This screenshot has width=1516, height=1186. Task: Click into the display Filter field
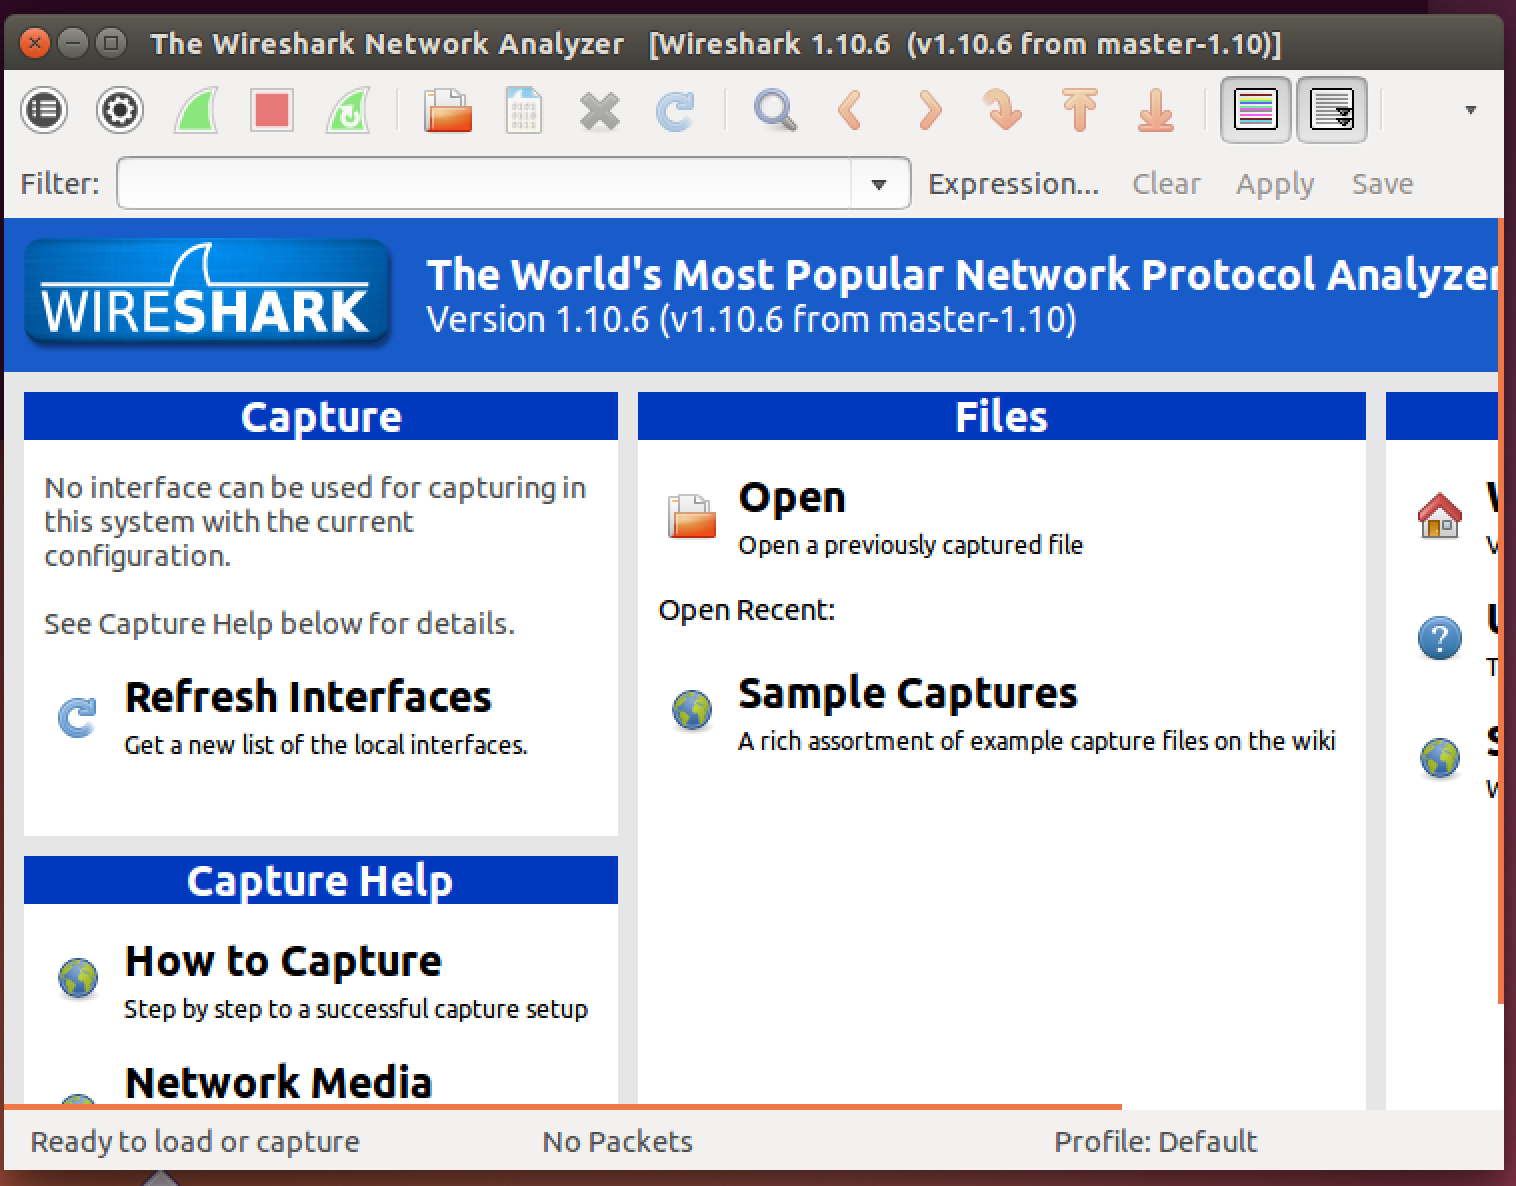(x=484, y=184)
